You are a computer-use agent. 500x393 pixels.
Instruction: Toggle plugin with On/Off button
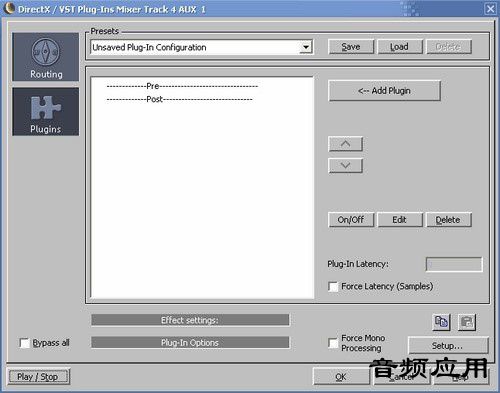click(x=351, y=220)
